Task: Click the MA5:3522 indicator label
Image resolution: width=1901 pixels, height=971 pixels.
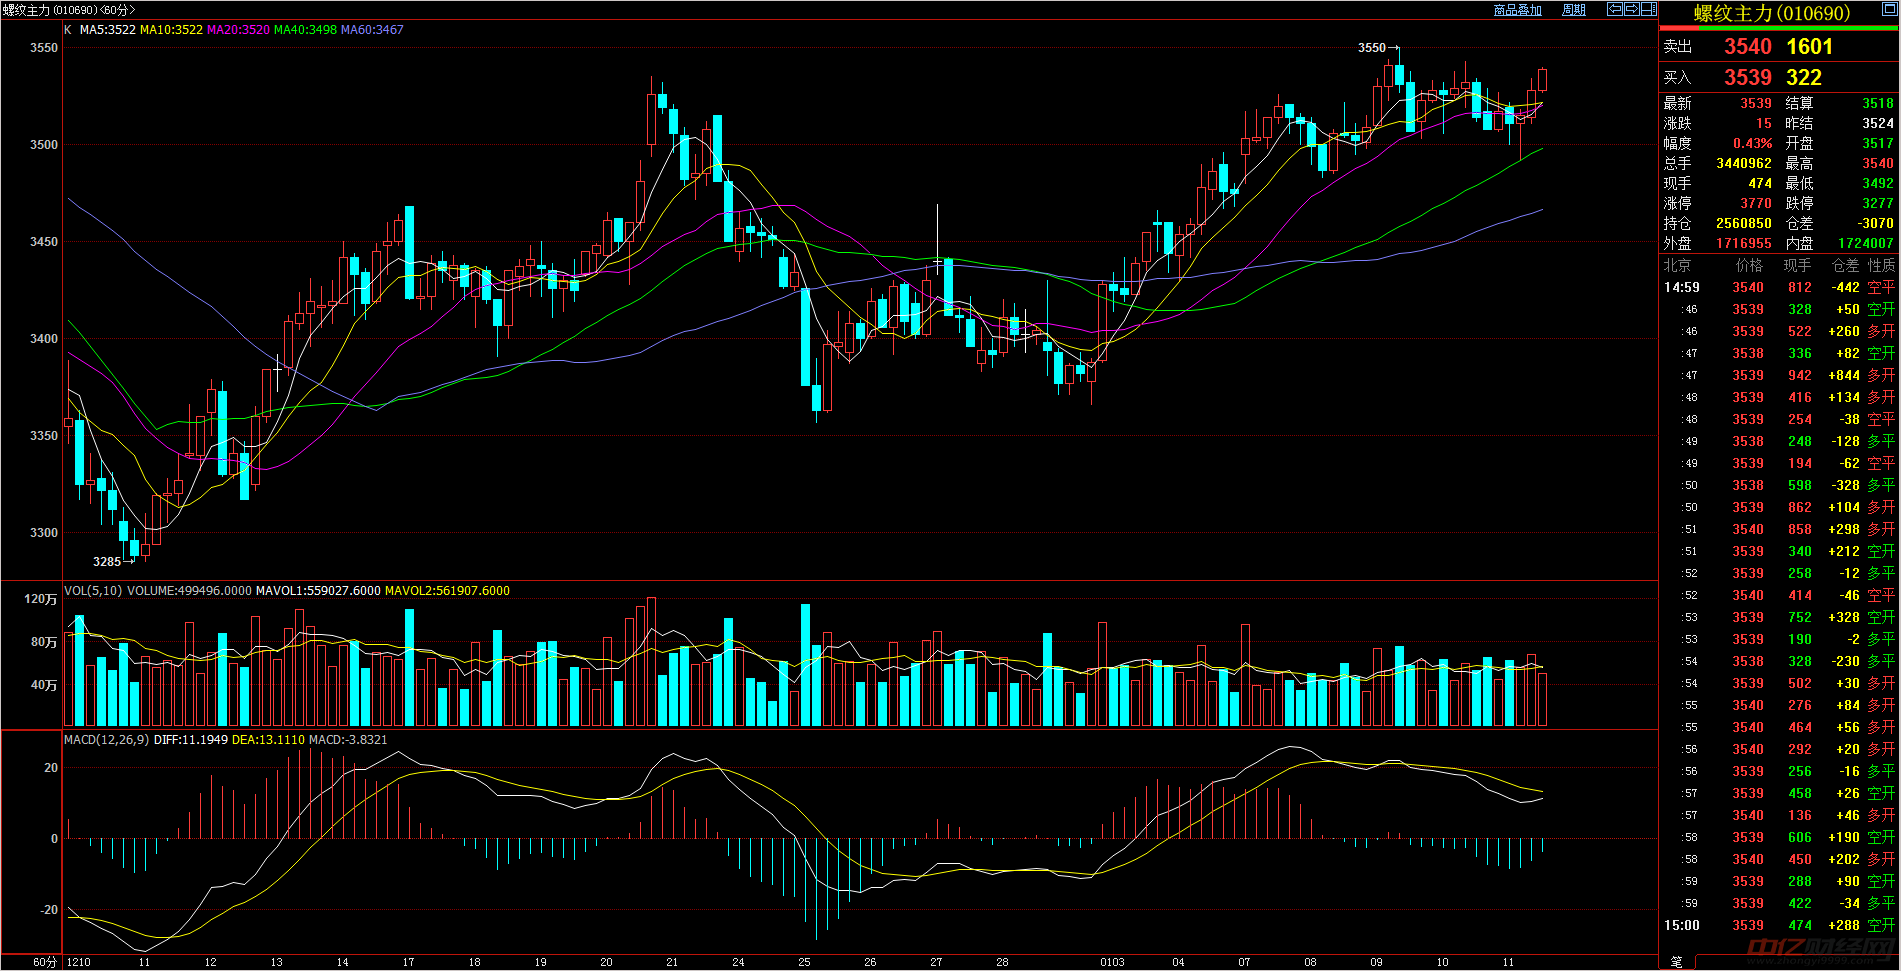Action: tap(108, 30)
